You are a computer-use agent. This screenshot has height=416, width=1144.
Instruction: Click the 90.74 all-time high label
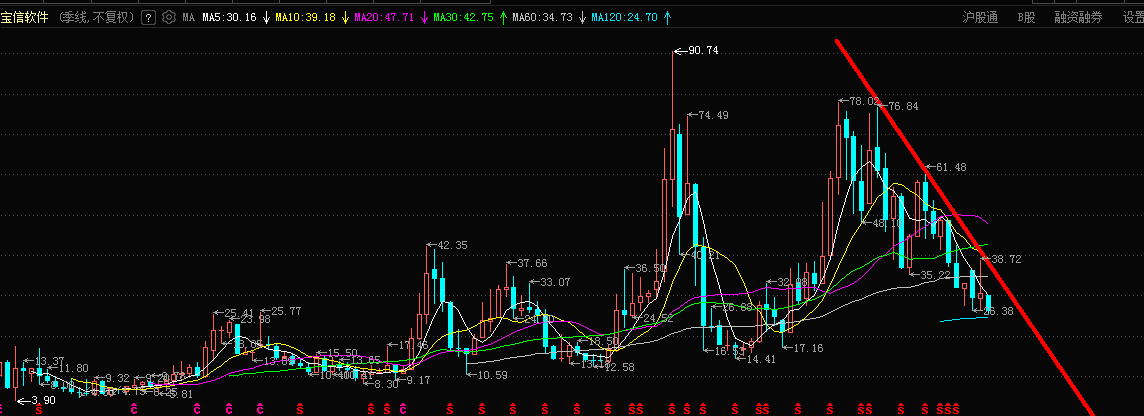(703, 50)
